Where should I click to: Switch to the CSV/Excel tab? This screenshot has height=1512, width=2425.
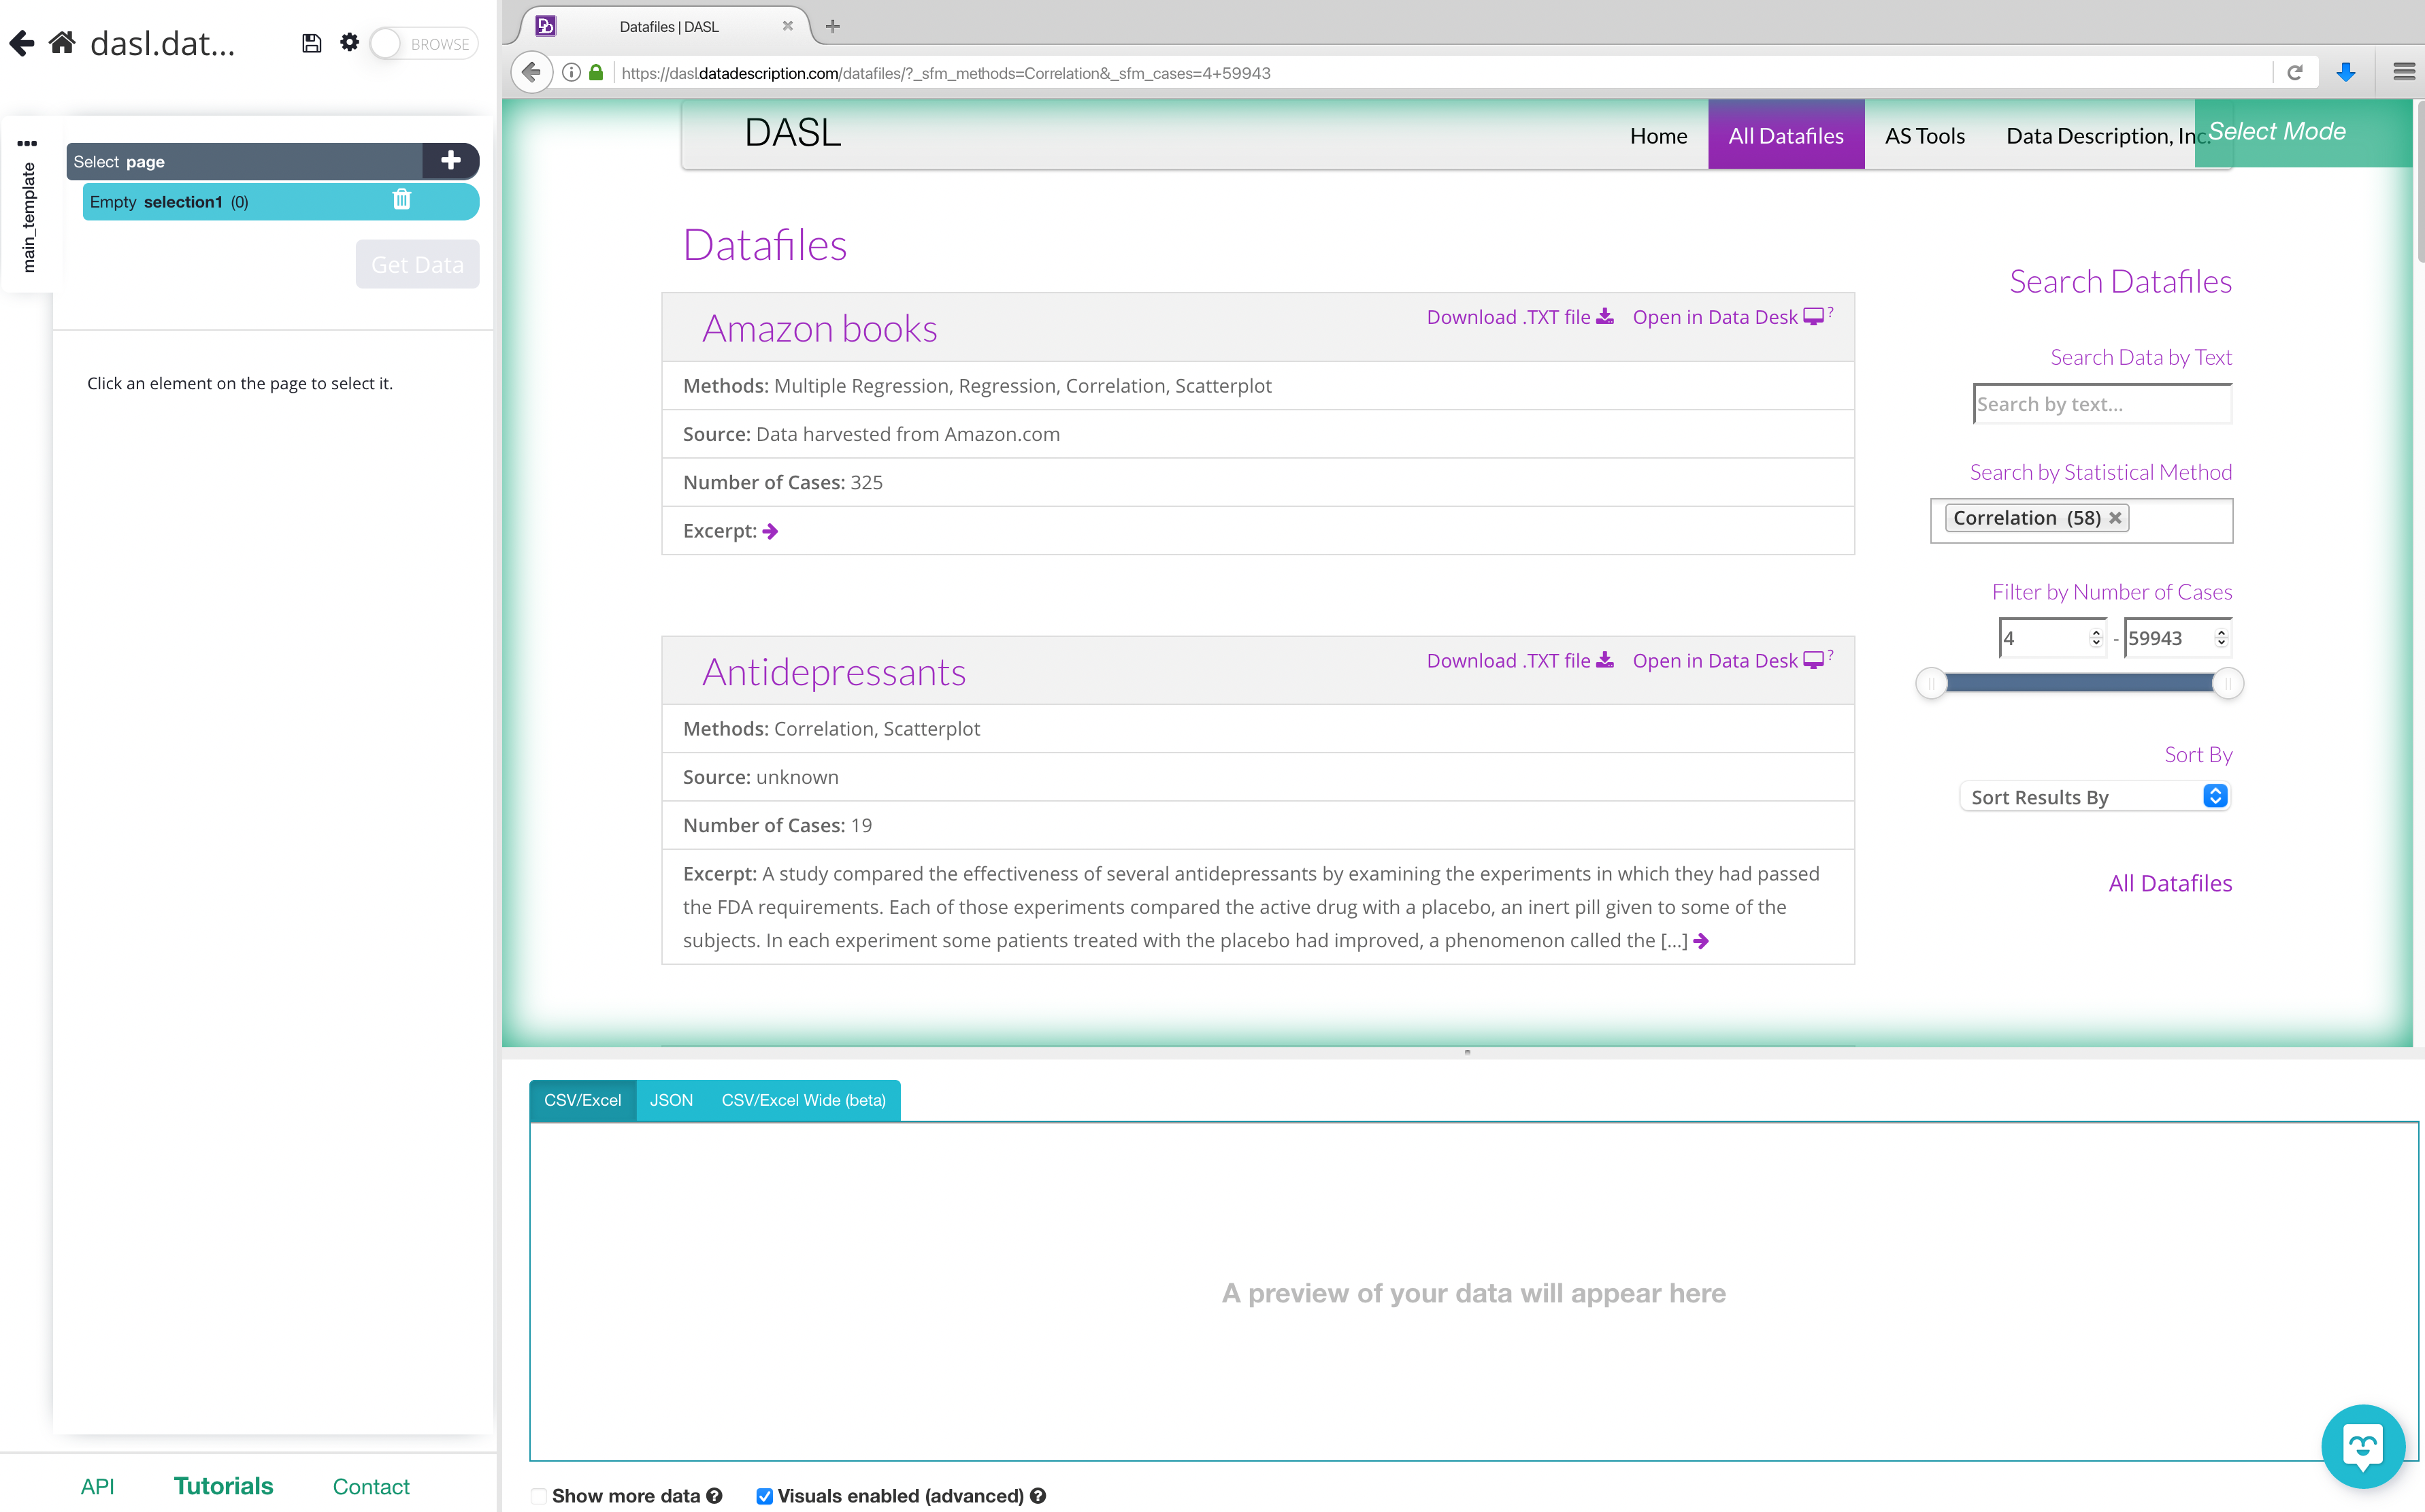click(x=582, y=1100)
